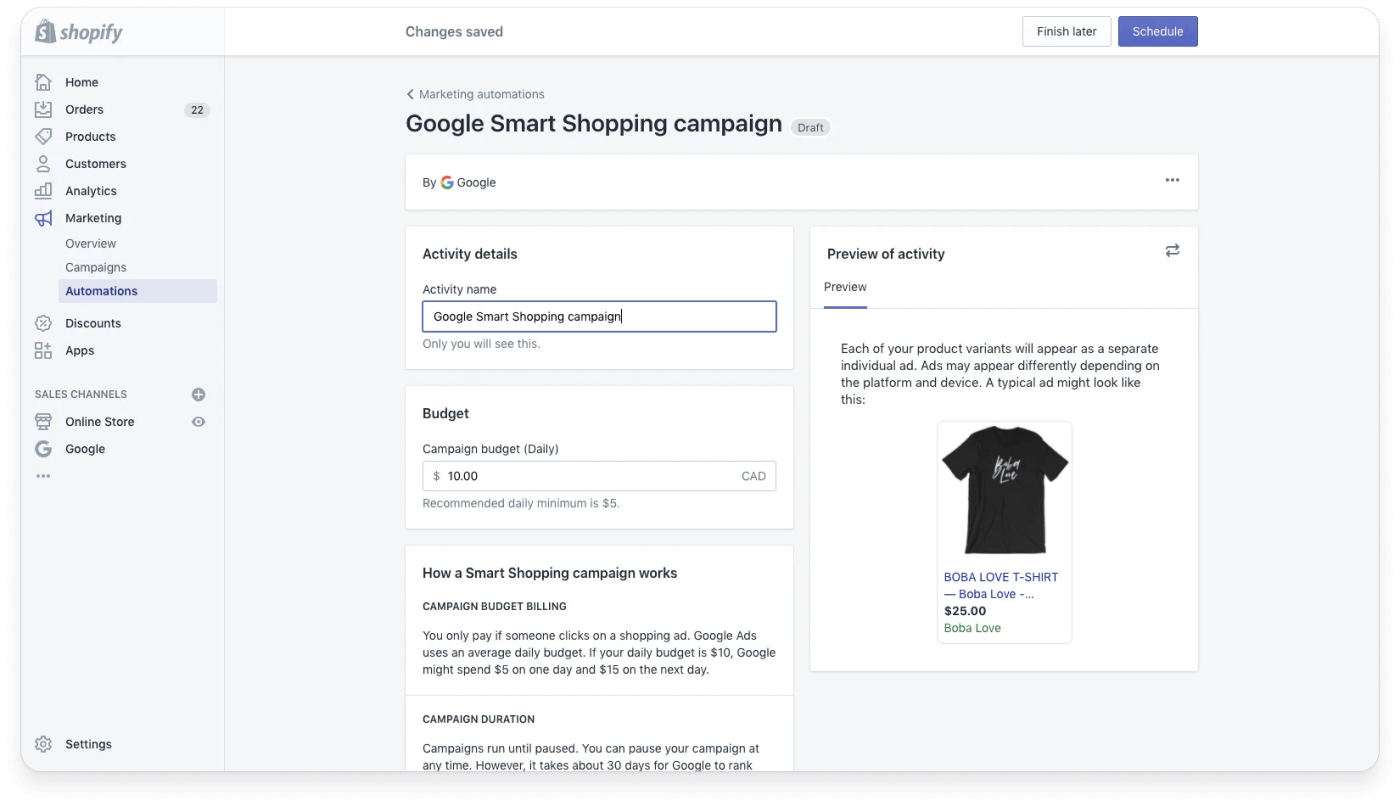This screenshot has height=806, width=1400.
Task: Click Google Smart Shopping campaign page title
Action: pyautogui.click(x=593, y=124)
